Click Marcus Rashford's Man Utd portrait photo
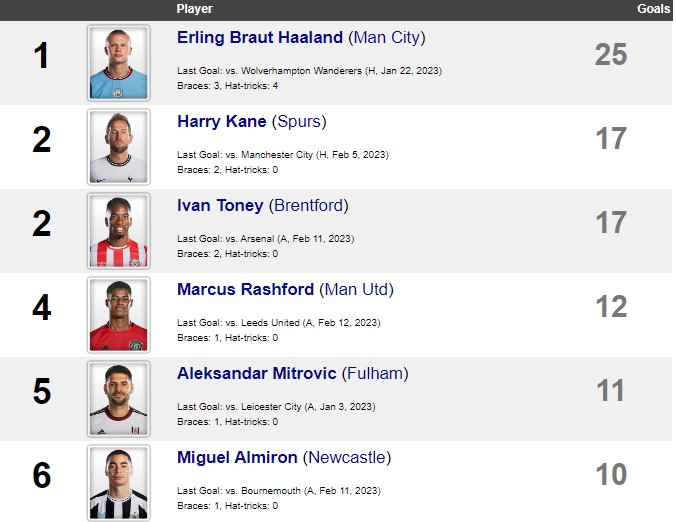The image size is (676, 522). (x=119, y=315)
